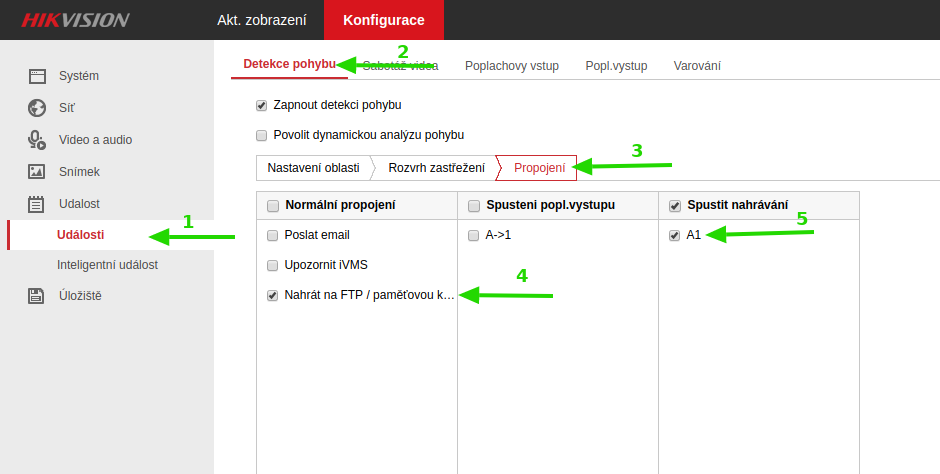This screenshot has width=940, height=474.
Task: Open the Varování tab
Action: [x=697, y=66]
